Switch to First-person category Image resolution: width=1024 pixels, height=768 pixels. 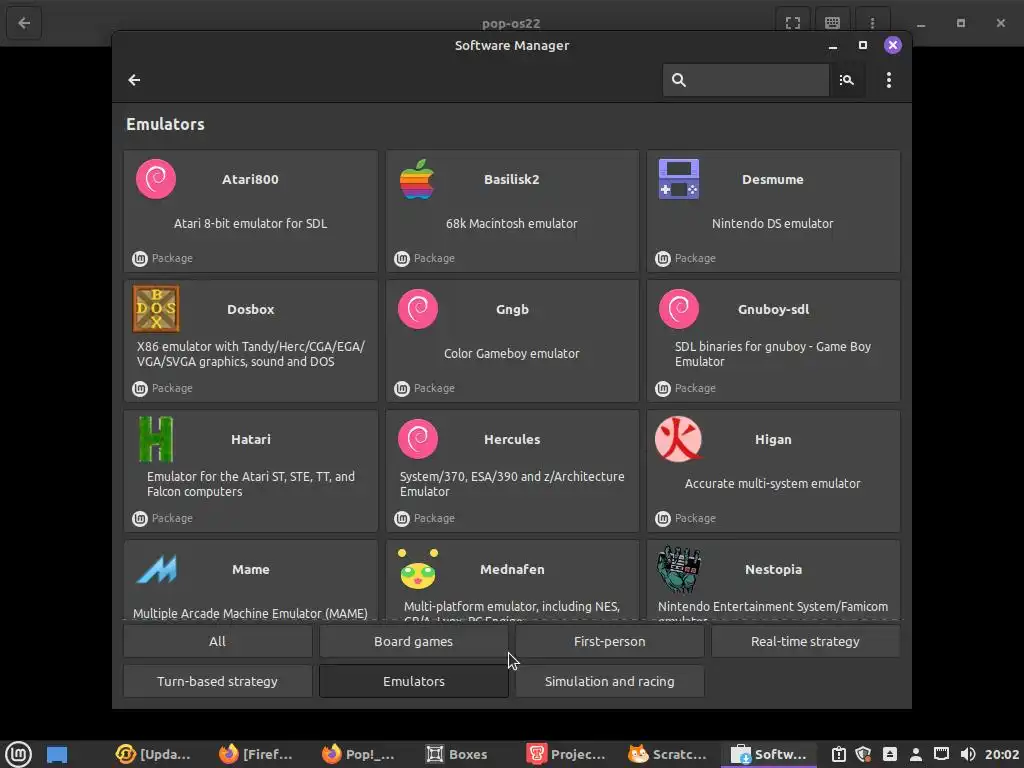pos(609,641)
